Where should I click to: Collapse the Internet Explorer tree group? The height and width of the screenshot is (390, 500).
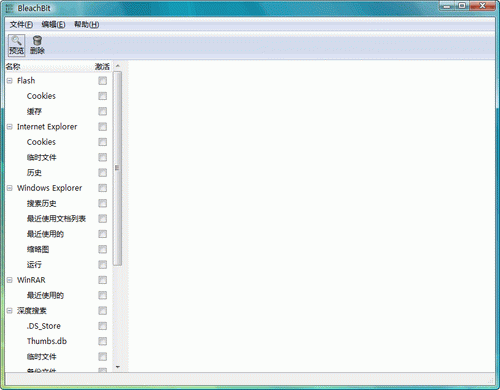click(10, 127)
